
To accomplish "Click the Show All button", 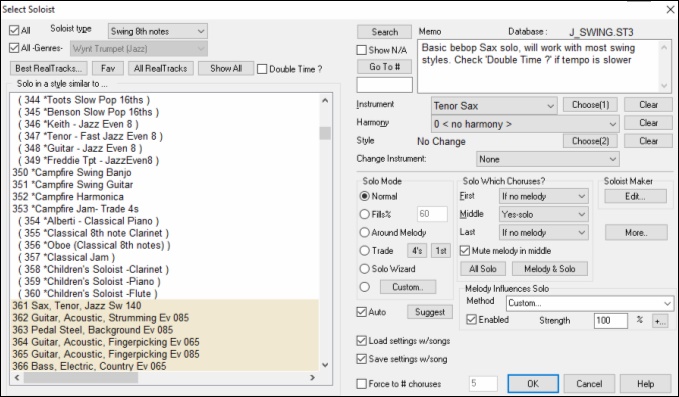I will [226, 68].
